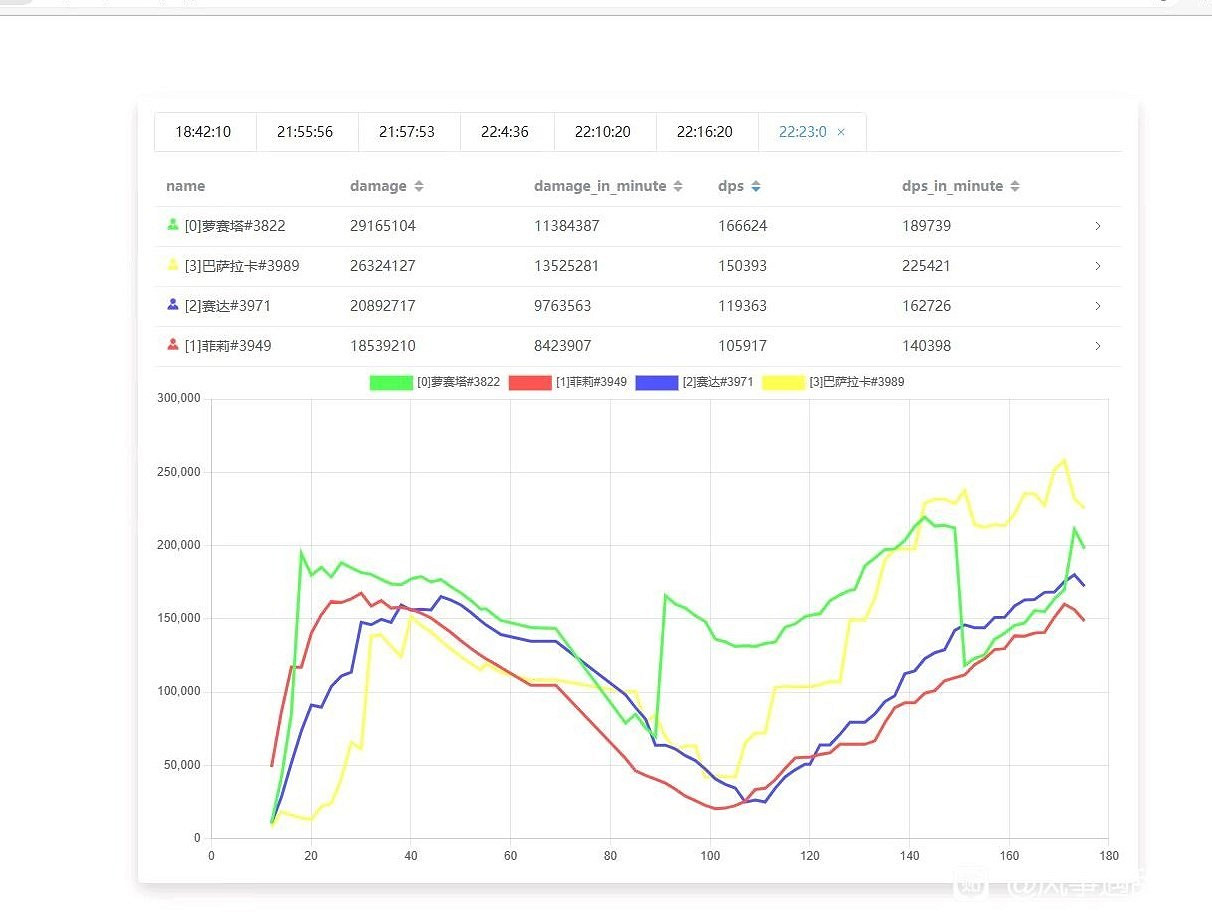This screenshot has height=914, width=1212.
Task: Sort by dps_in_minute column sort icon
Action: click(1015, 186)
